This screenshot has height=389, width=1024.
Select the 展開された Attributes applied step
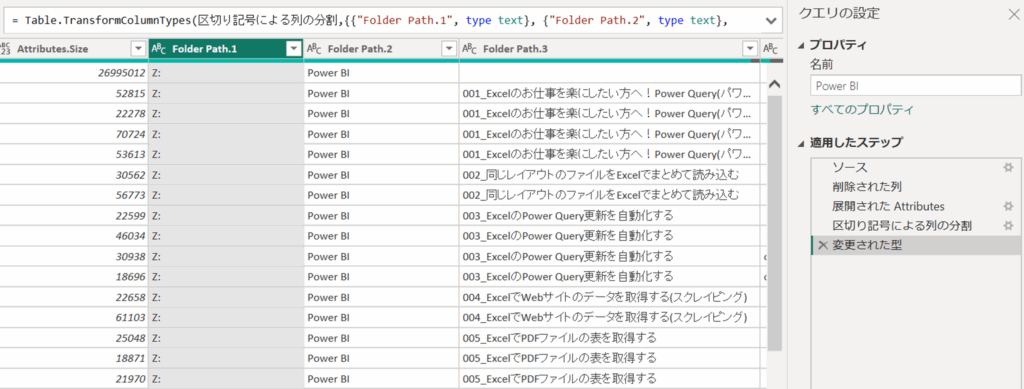(916, 206)
